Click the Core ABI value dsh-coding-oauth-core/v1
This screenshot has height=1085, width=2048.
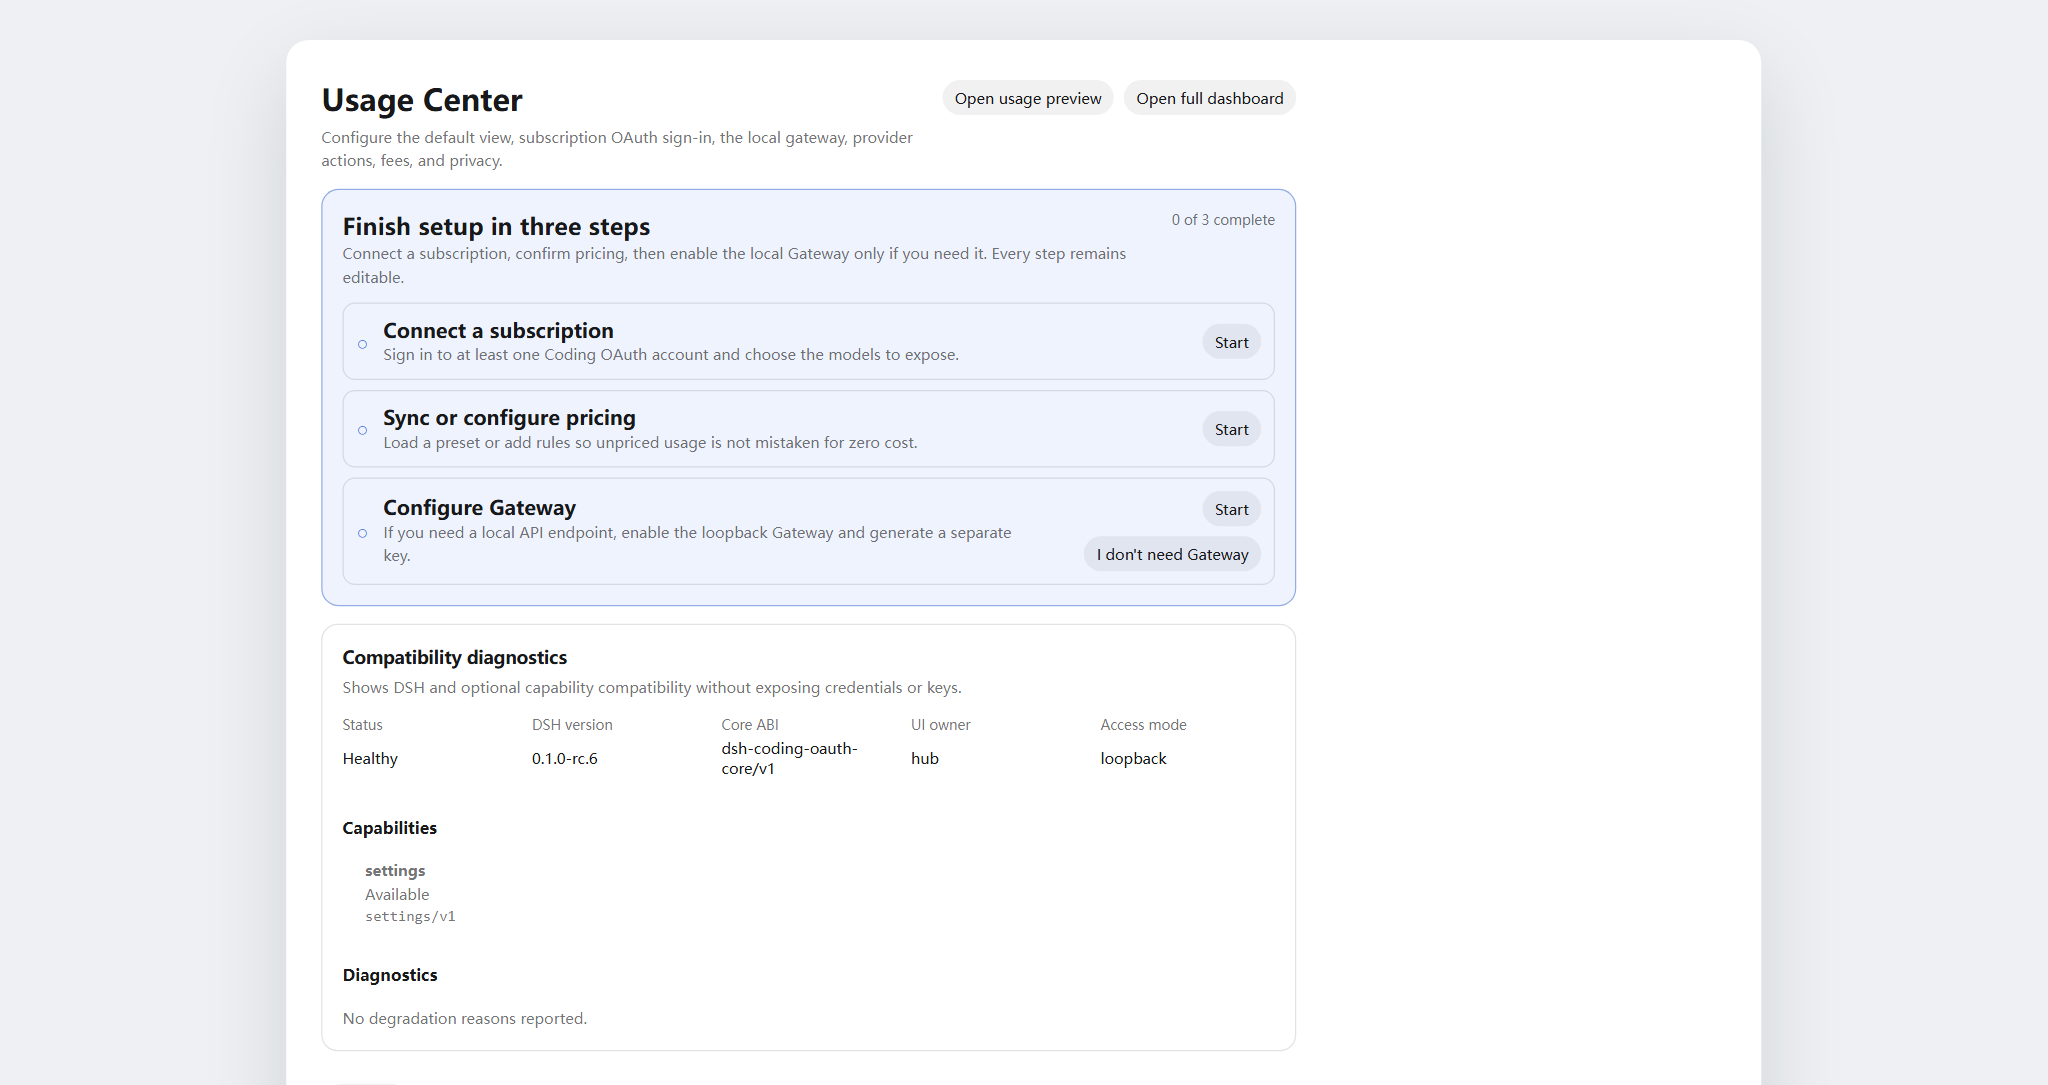click(789, 758)
